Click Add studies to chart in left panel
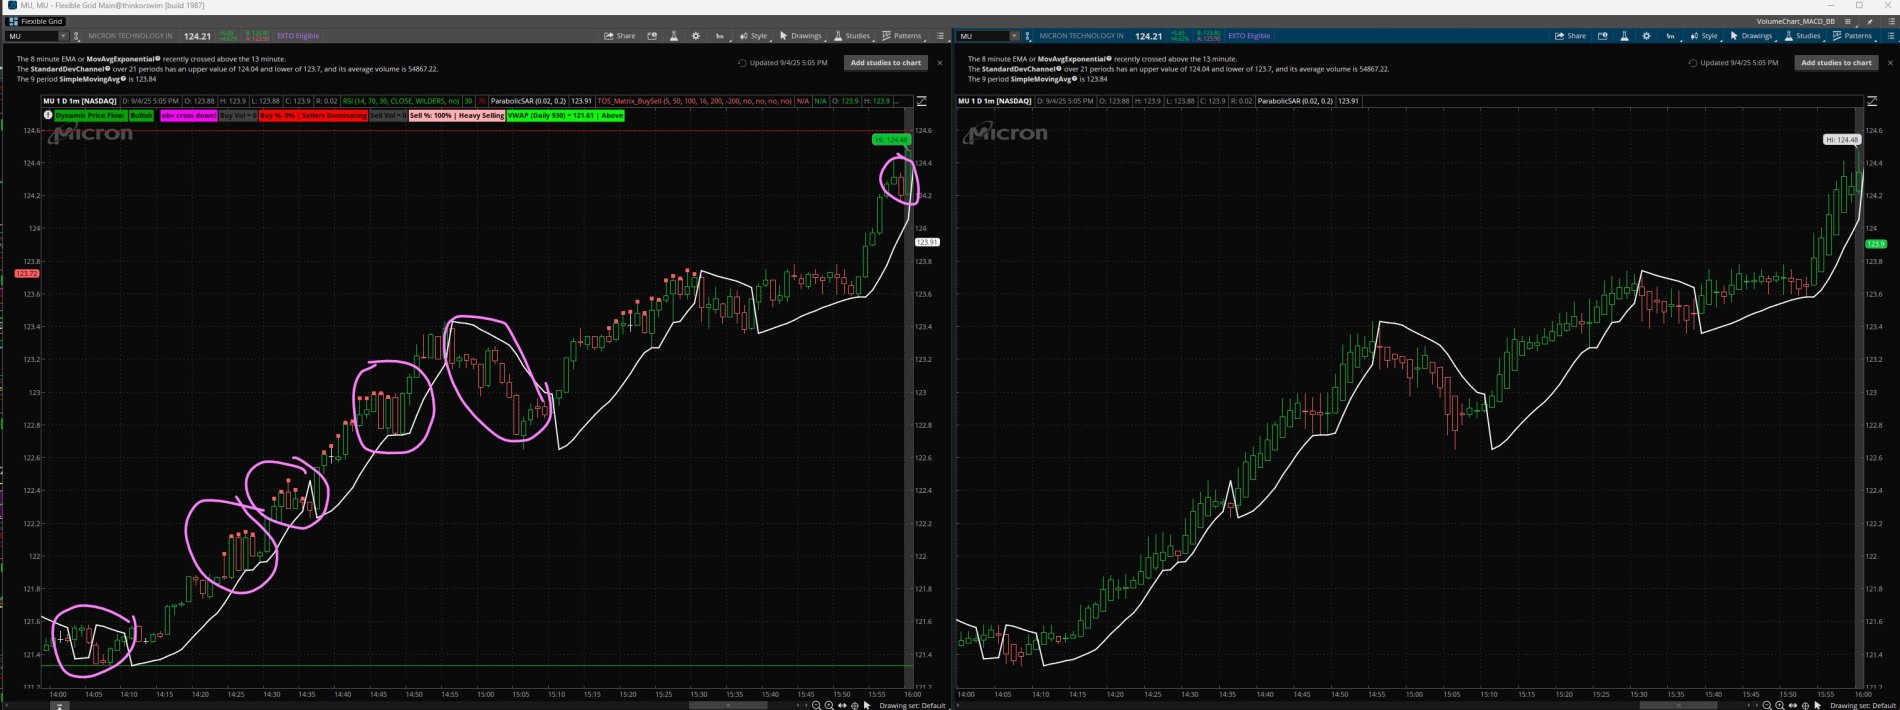 886,62
